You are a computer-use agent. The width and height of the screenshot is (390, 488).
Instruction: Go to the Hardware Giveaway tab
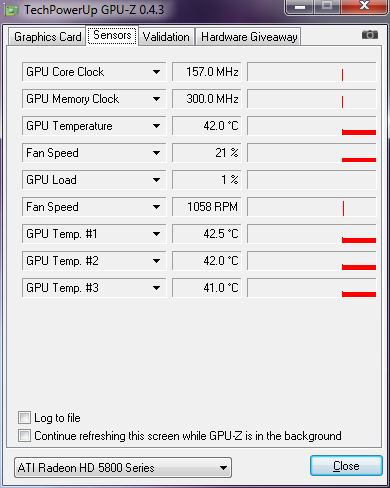click(249, 36)
